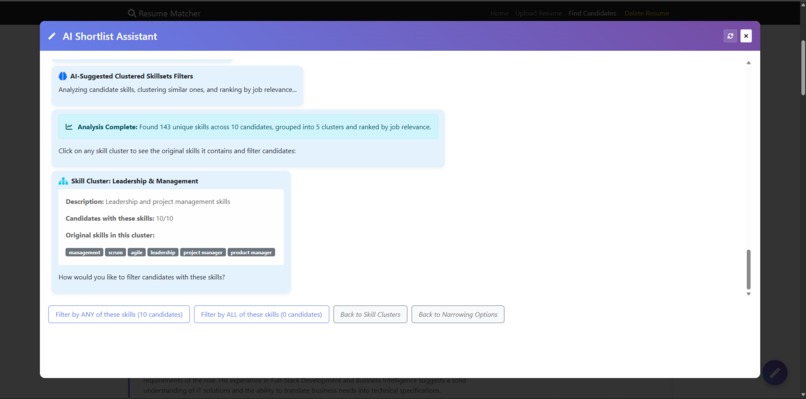Click the 'Analyzing candidate skills' message text
This screenshot has width=806, height=399.
click(177, 89)
